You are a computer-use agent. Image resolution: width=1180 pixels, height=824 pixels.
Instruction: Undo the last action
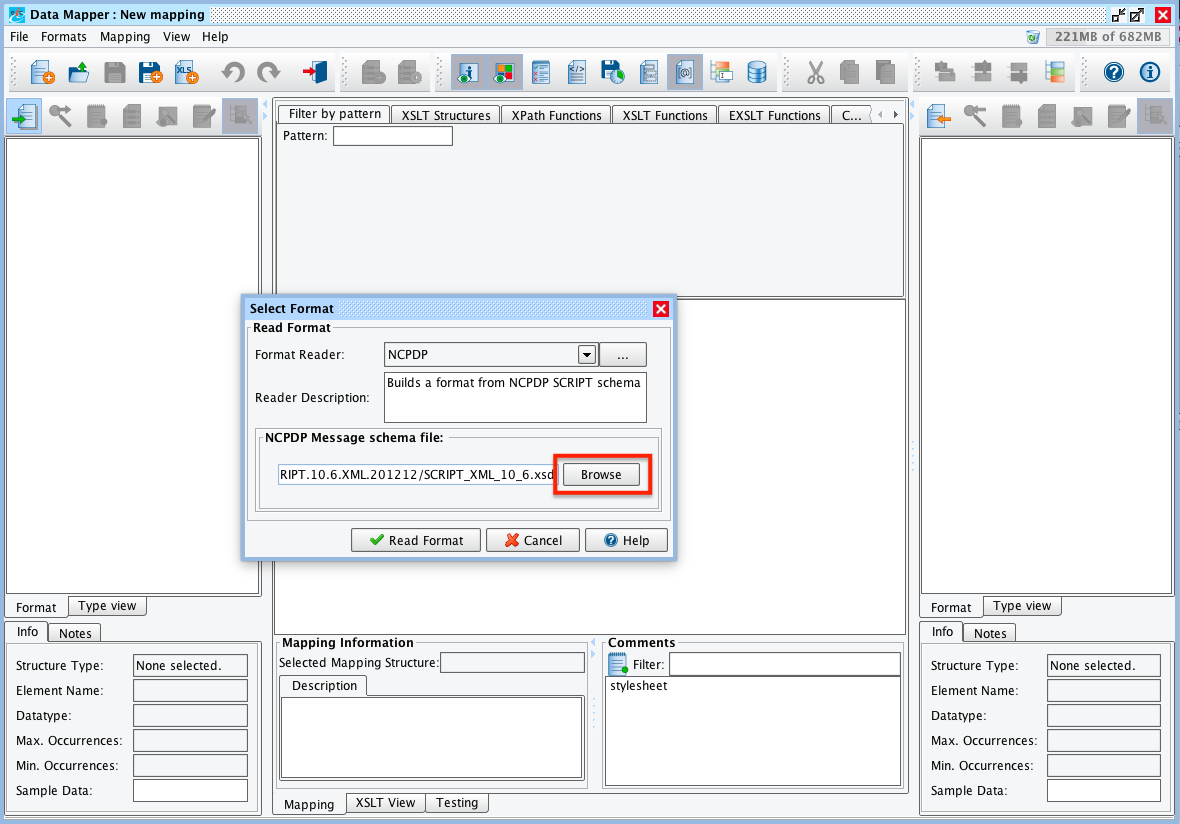tap(233, 72)
